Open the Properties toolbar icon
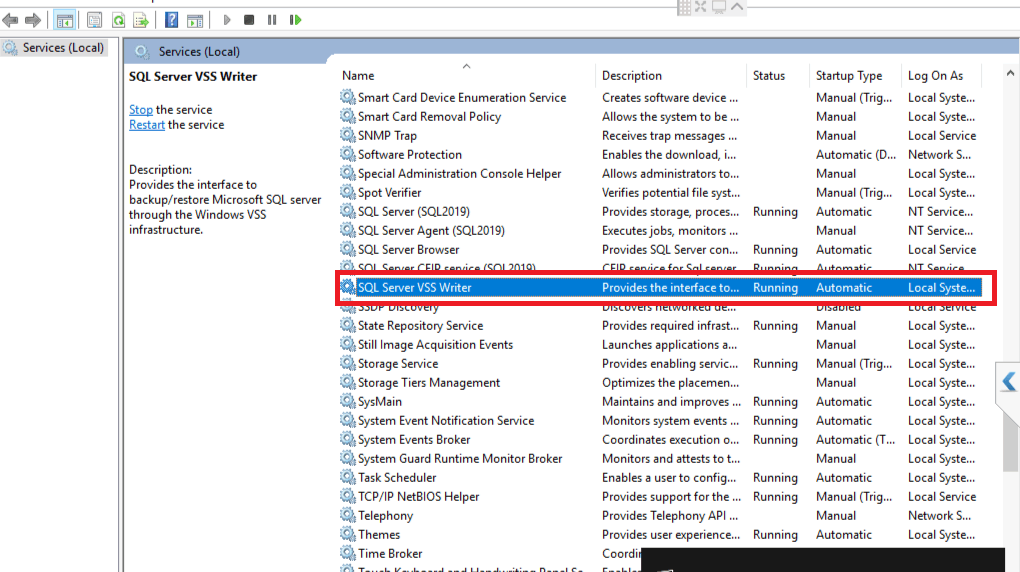The height and width of the screenshot is (572, 1020). 94,20
